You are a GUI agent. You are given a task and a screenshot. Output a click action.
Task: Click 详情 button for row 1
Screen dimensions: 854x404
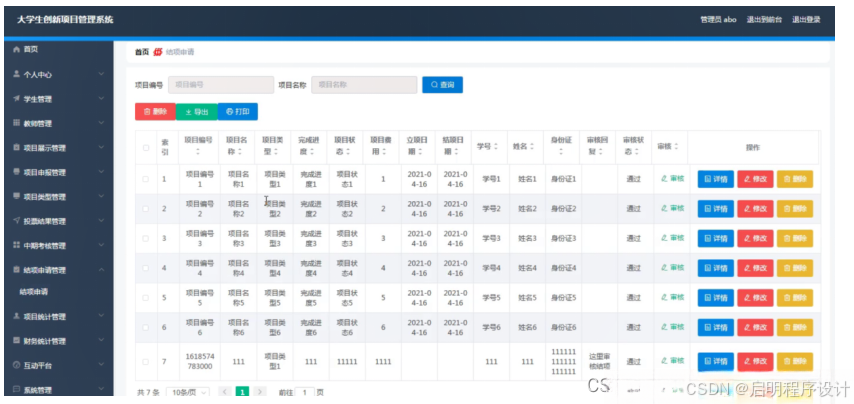(x=716, y=179)
